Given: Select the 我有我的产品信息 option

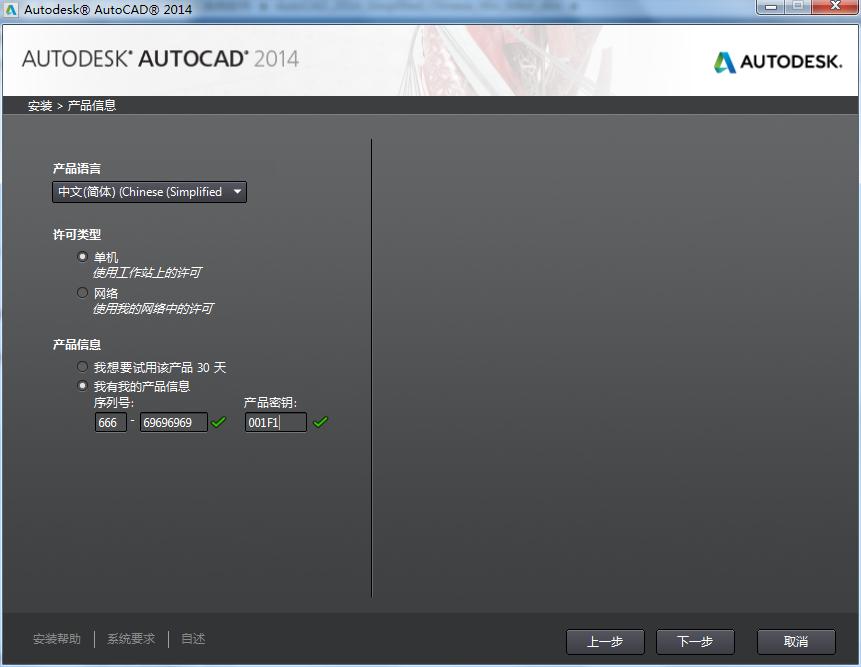Looking at the screenshot, I should click(x=82, y=386).
